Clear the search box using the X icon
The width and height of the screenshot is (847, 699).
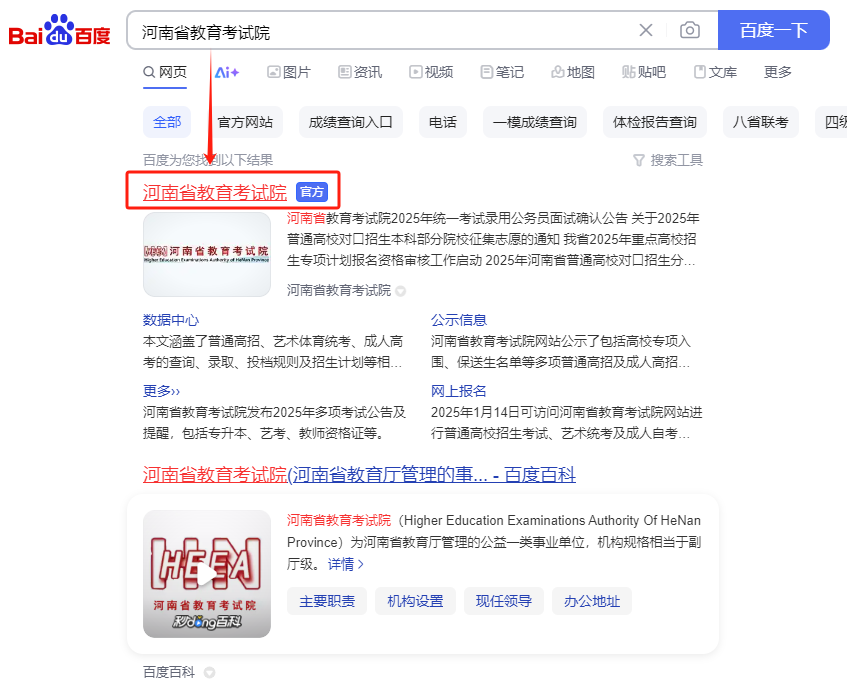click(646, 30)
